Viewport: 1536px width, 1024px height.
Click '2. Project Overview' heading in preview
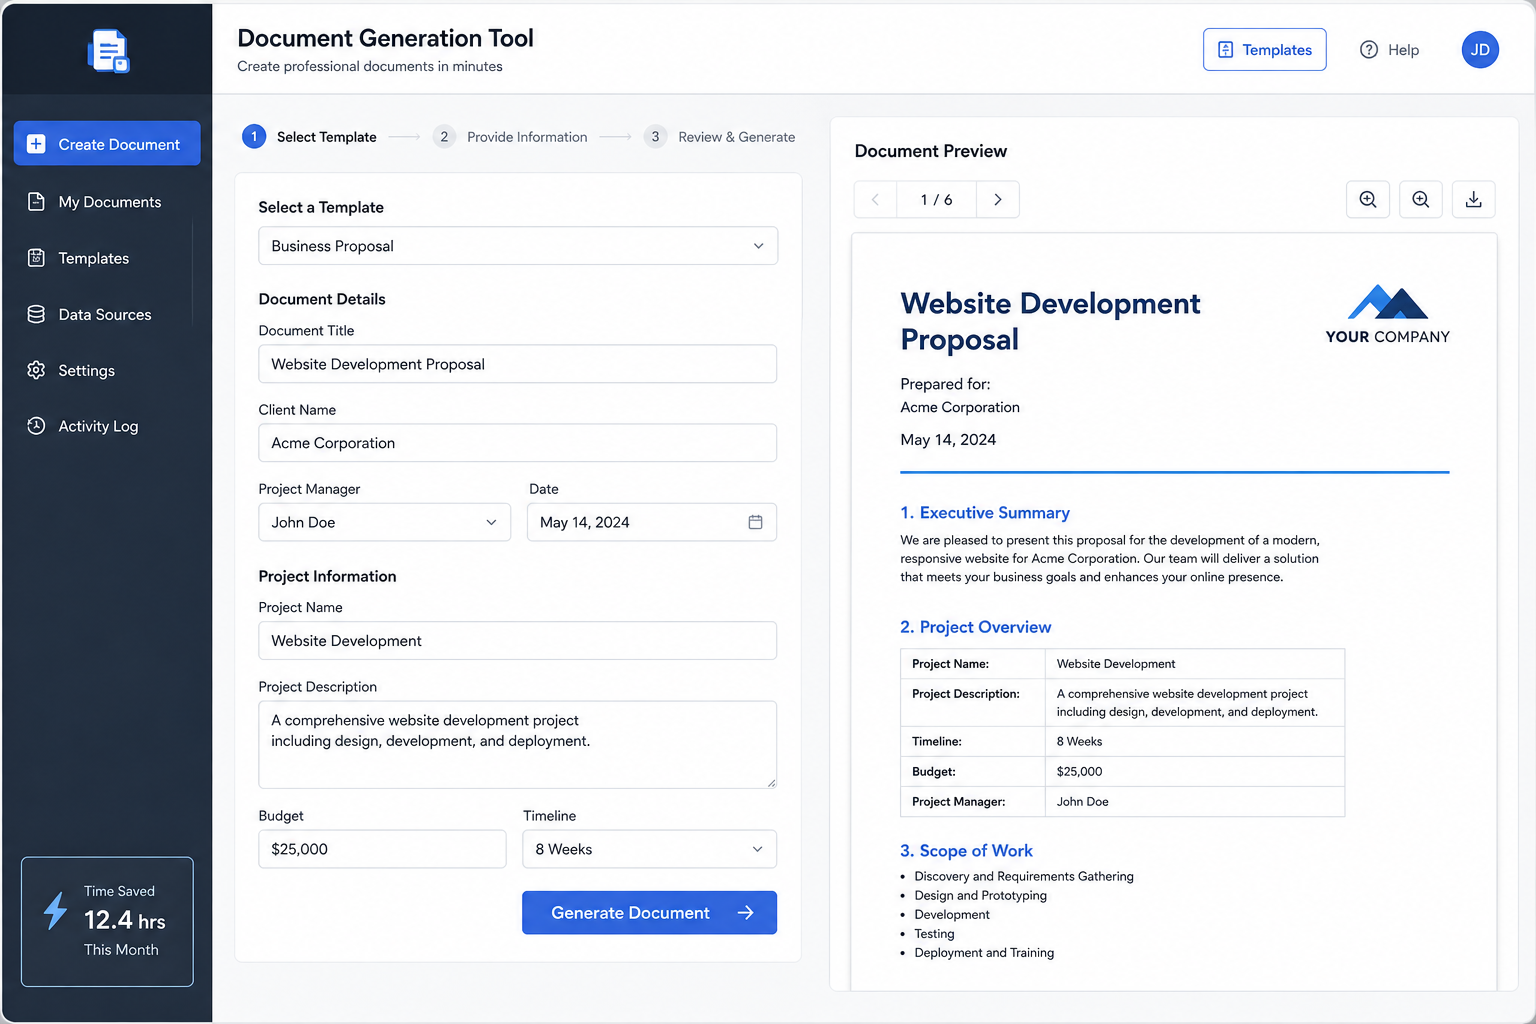pos(976,627)
